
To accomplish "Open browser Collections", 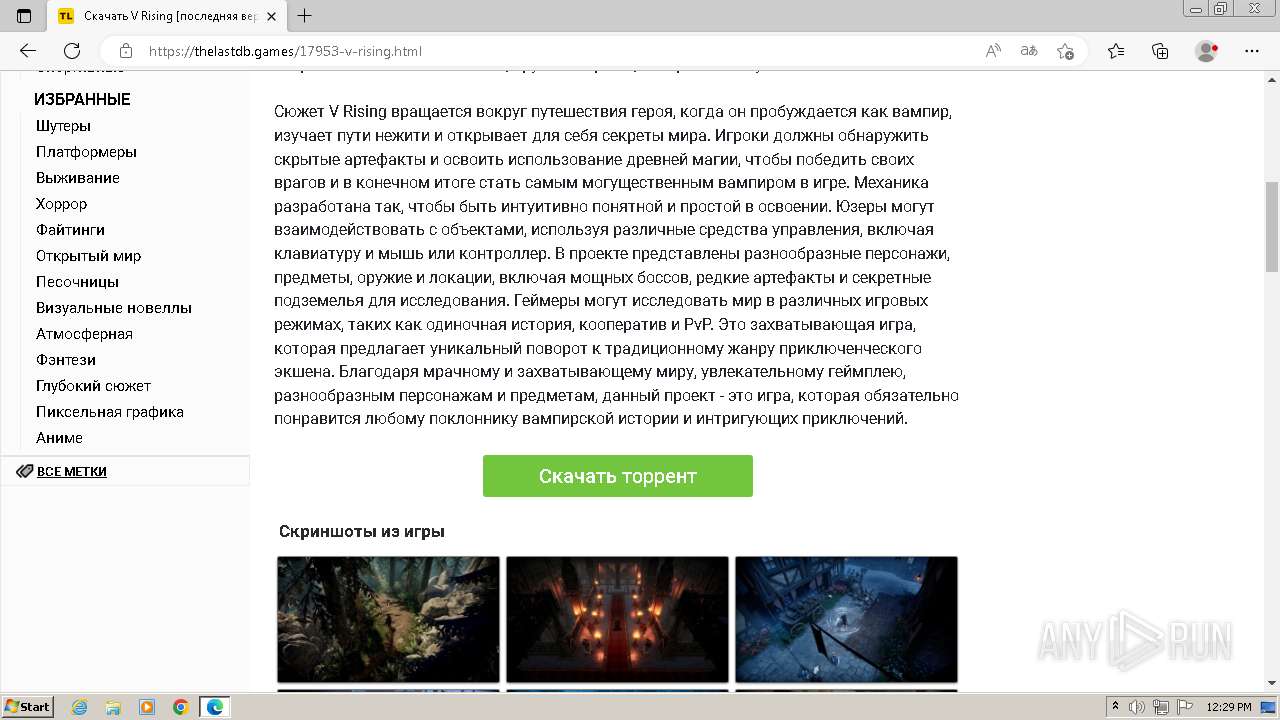I will (x=1160, y=51).
